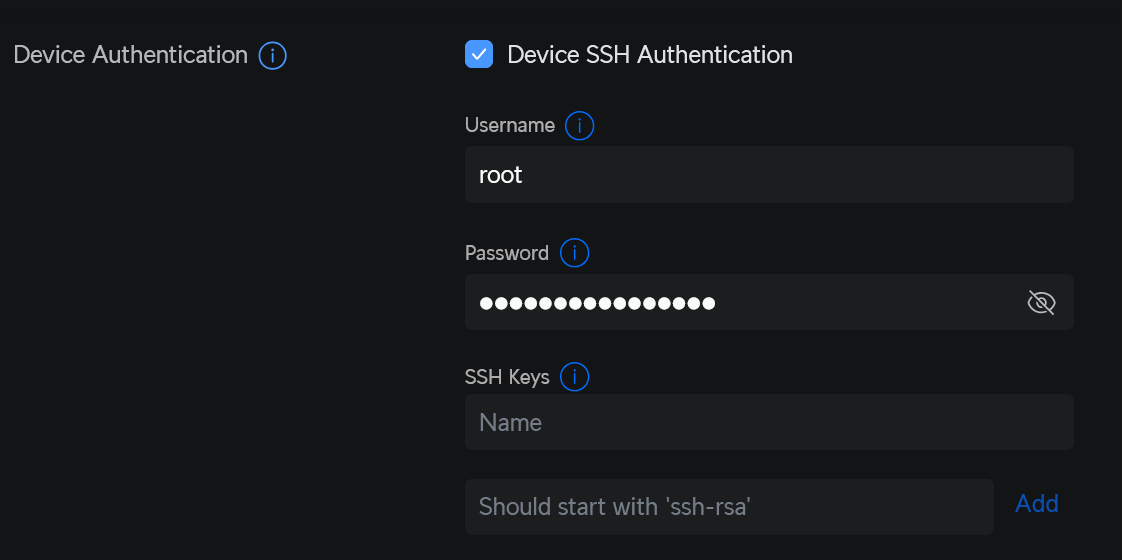The image size is (1122, 560).
Task: Click into the Password input field
Action: click(740, 302)
